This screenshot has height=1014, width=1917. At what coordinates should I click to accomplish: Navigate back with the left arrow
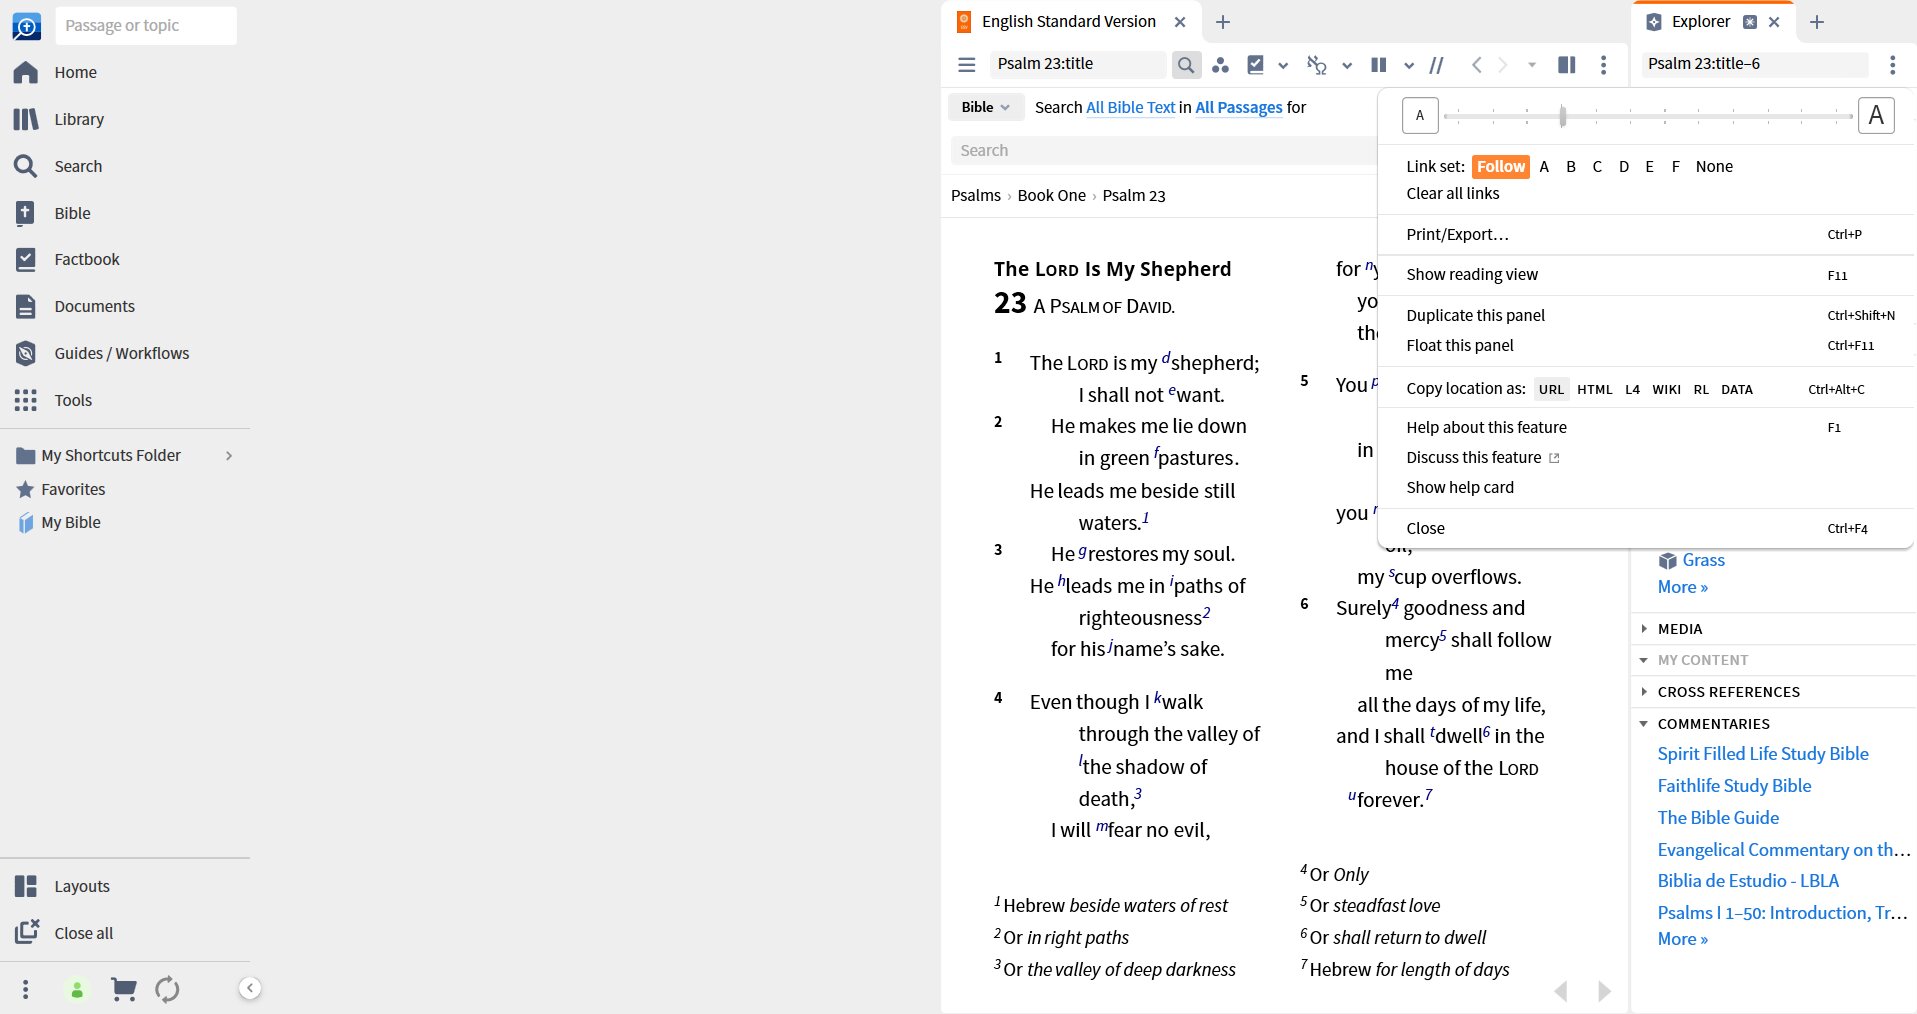point(1476,65)
